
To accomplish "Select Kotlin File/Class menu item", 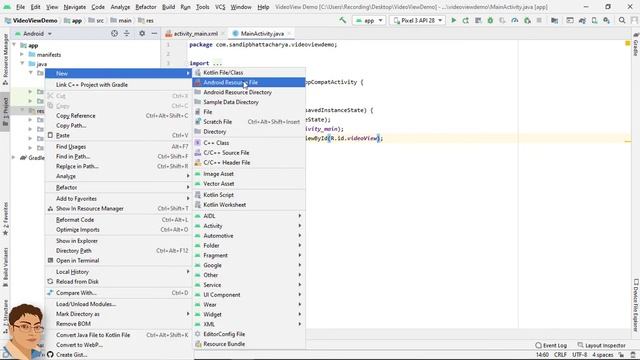I will pos(249,73).
